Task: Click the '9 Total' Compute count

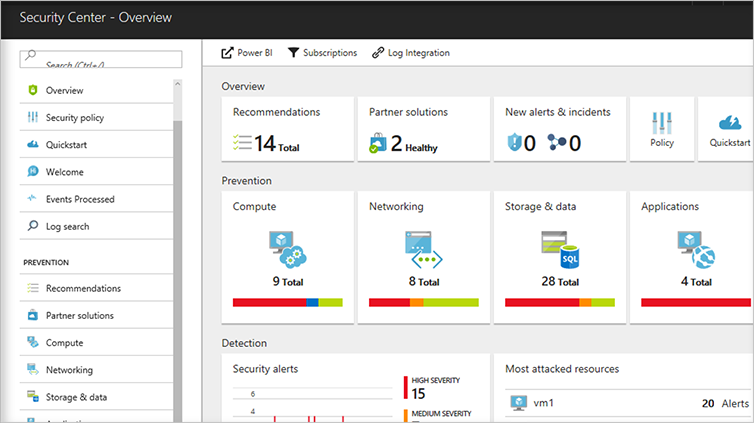Action: click(288, 282)
